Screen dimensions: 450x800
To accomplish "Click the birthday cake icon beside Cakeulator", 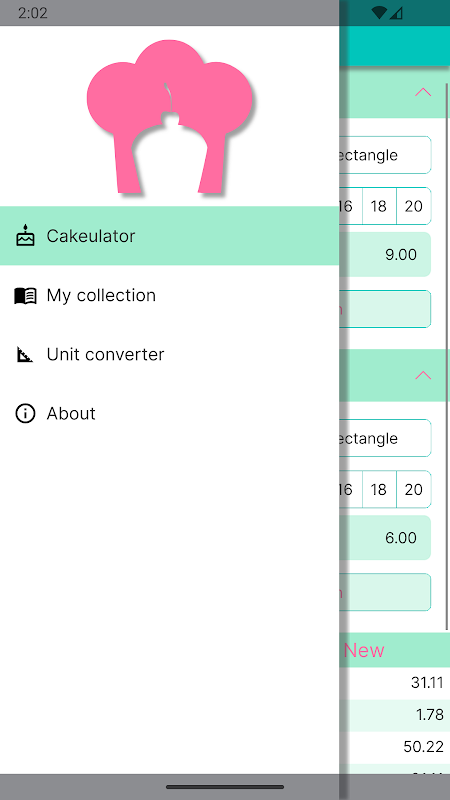I will click(25, 236).
